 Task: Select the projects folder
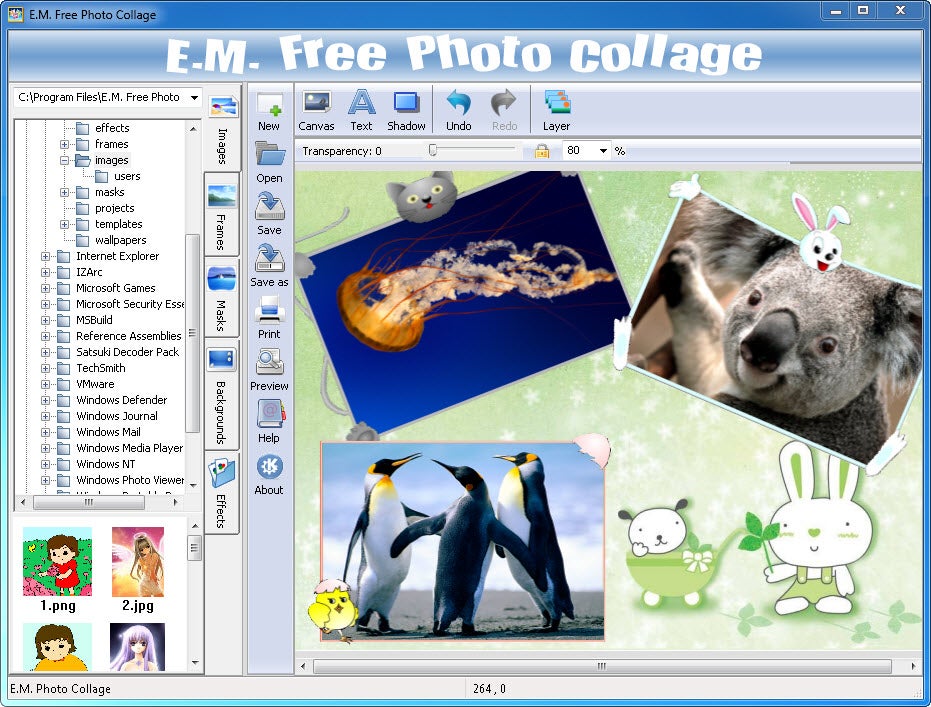pos(115,208)
